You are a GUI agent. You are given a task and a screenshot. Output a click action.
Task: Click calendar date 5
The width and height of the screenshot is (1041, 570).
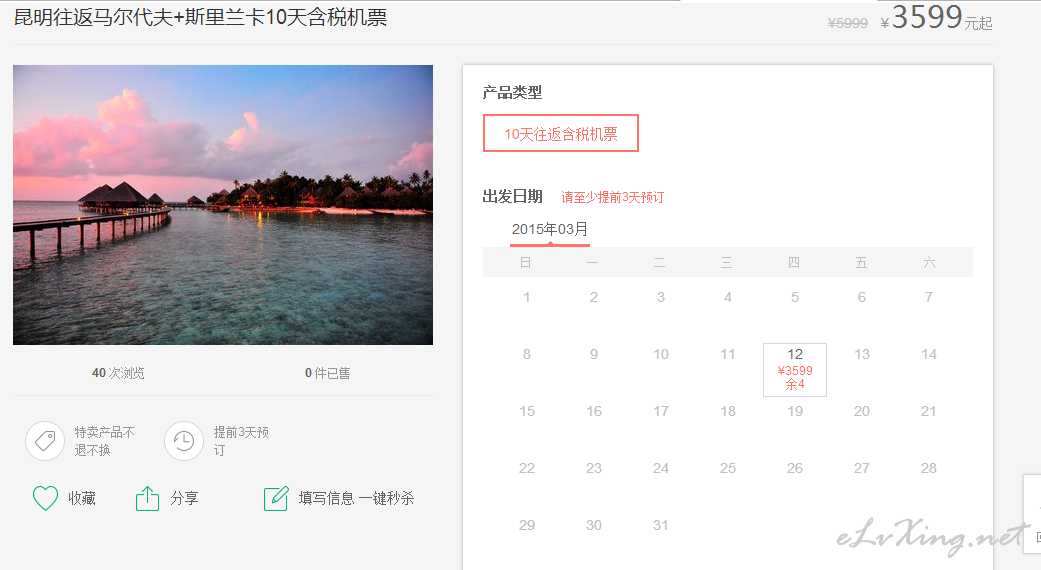point(795,297)
